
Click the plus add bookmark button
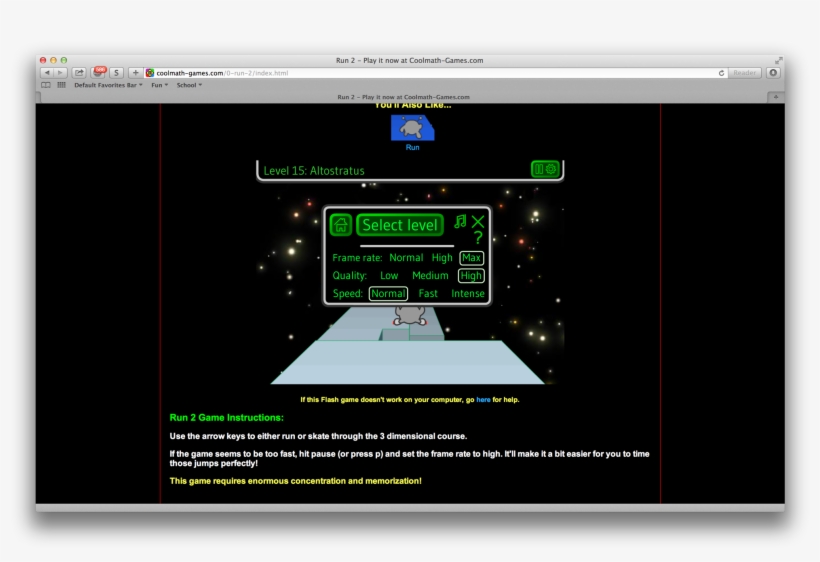[135, 73]
